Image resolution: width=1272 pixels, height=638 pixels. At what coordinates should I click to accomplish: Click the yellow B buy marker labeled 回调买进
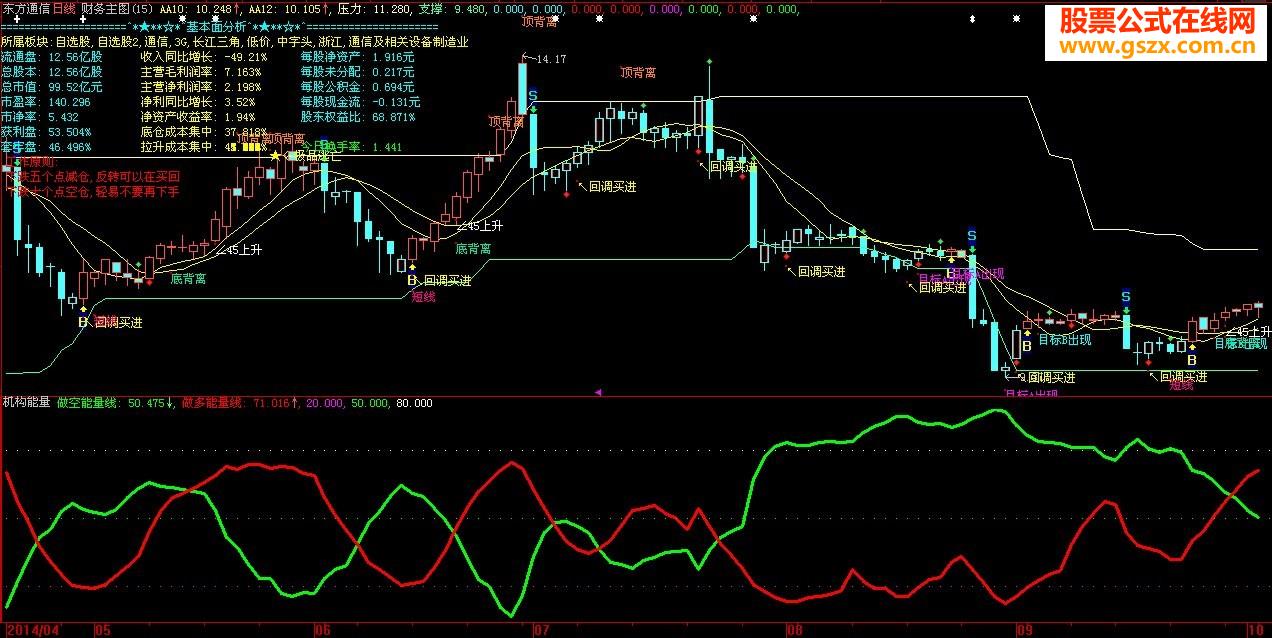[x=412, y=281]
